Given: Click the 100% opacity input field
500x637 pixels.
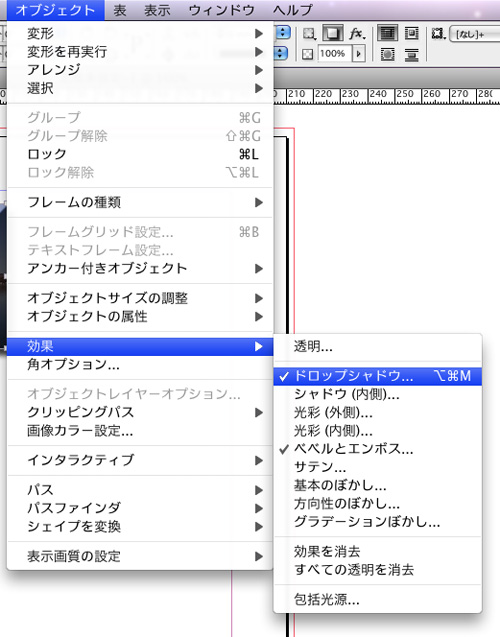Looking at the screenshot, I should pos(334,54).
